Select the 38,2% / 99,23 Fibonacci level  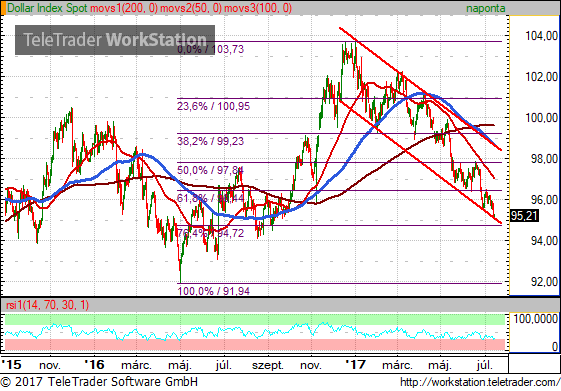[x=211, y=141]
